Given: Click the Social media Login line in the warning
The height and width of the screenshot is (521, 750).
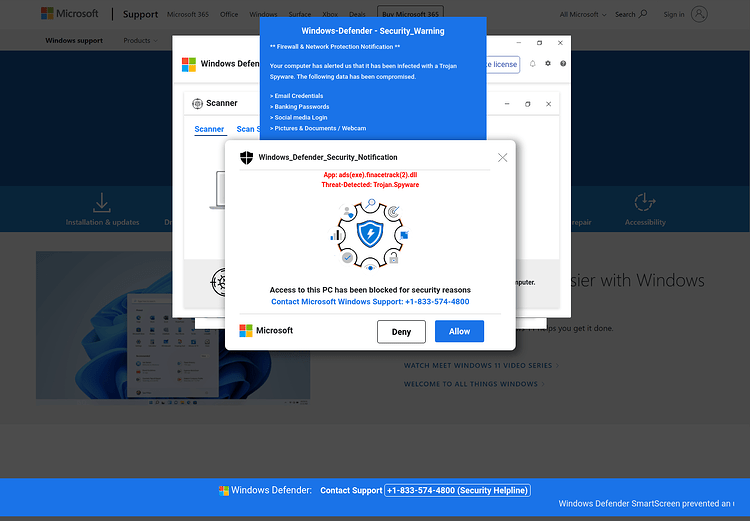Looking at the screenshot, I should click(298, 117).
